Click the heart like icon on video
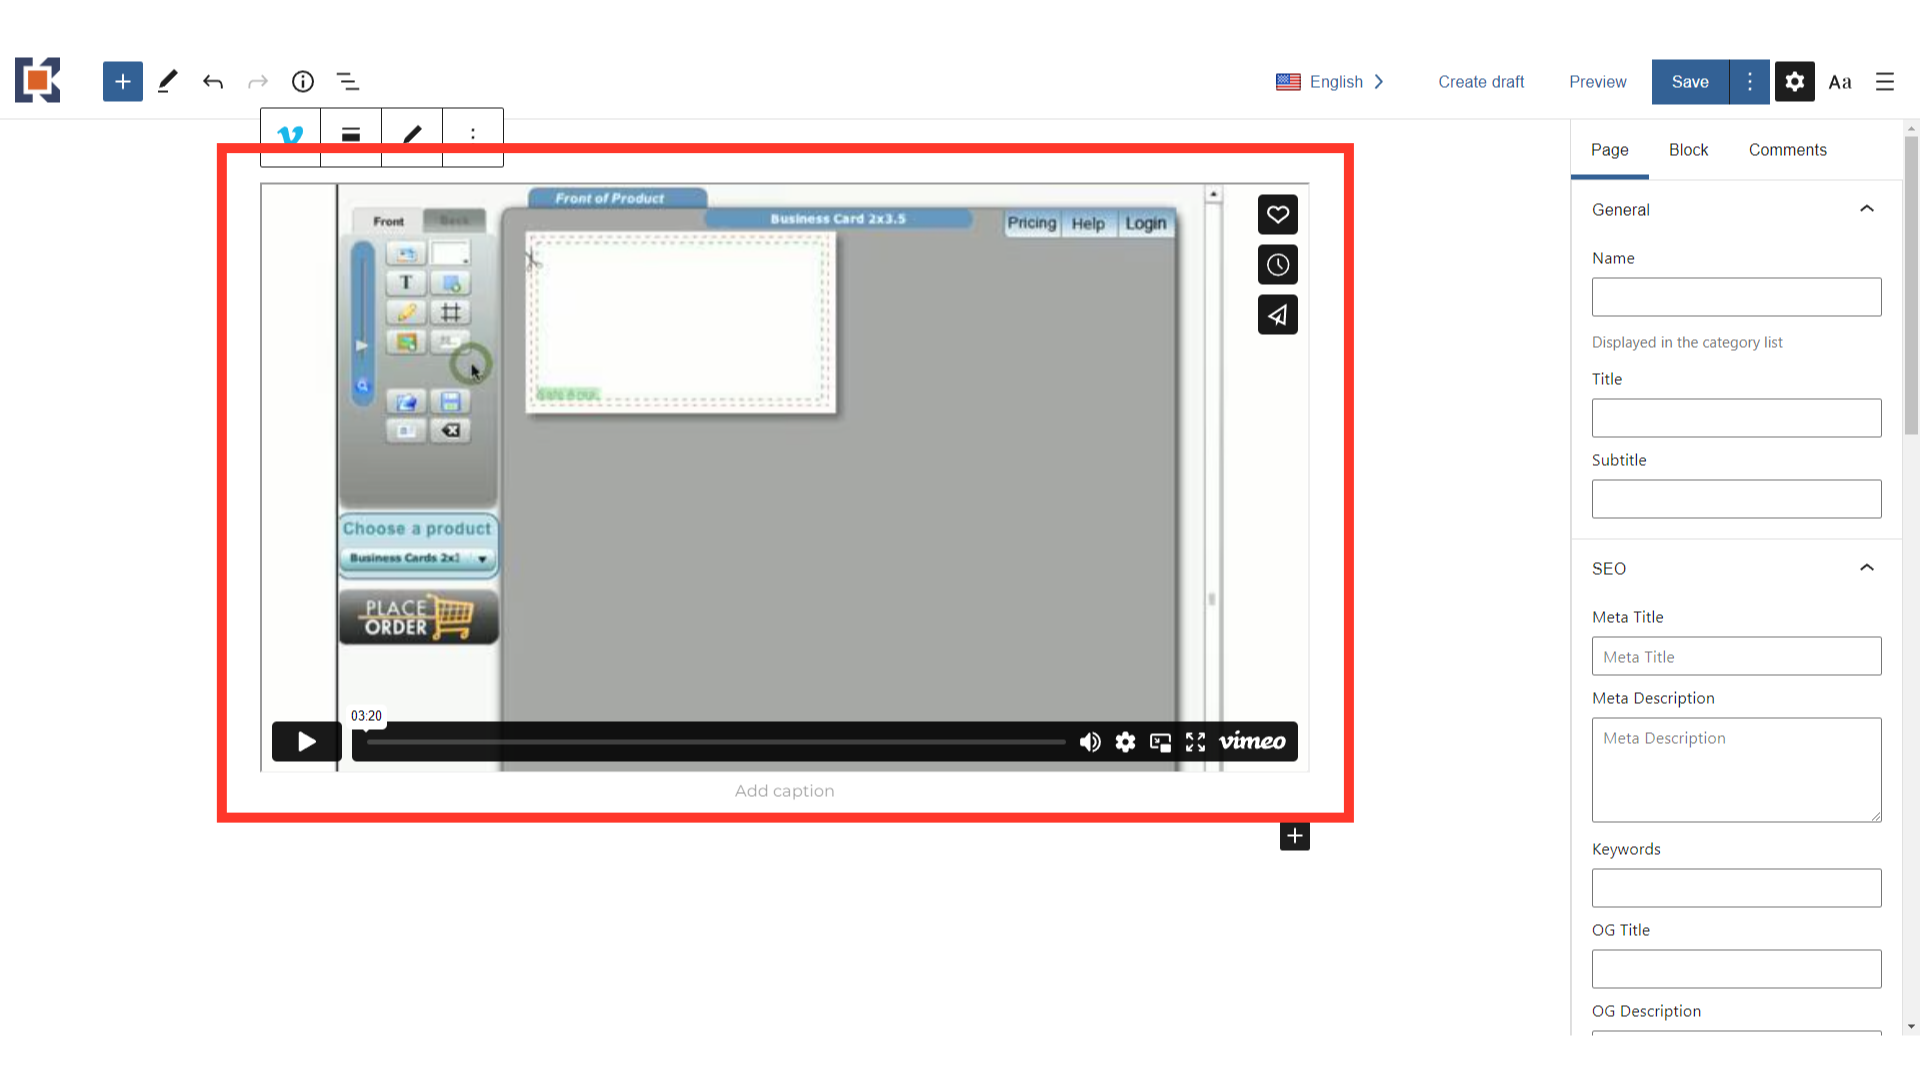The image size is (1920, 1080). [1277, 214]
